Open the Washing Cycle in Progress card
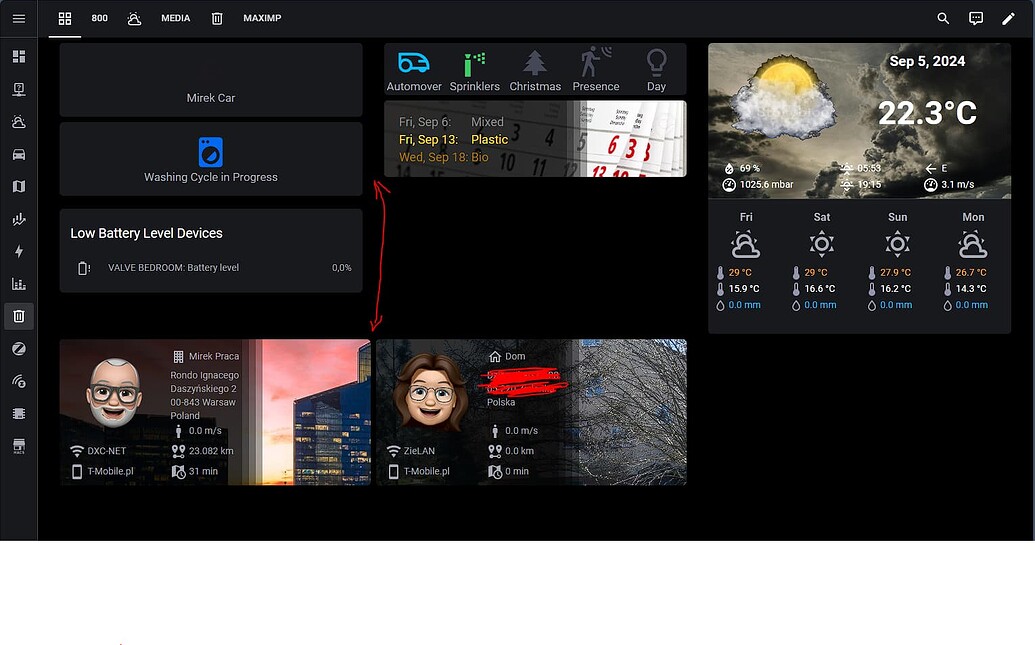 (x=210, y=159)
